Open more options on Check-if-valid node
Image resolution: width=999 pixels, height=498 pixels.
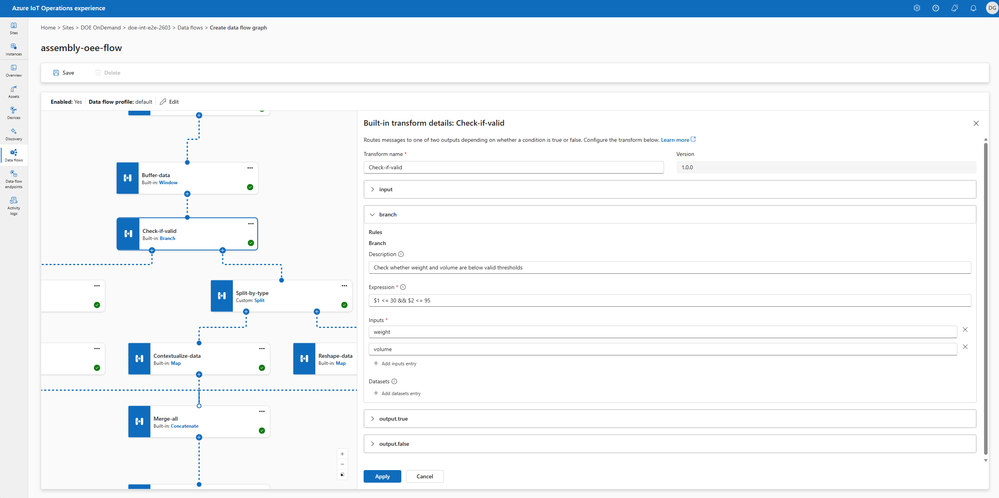point(250,224)
